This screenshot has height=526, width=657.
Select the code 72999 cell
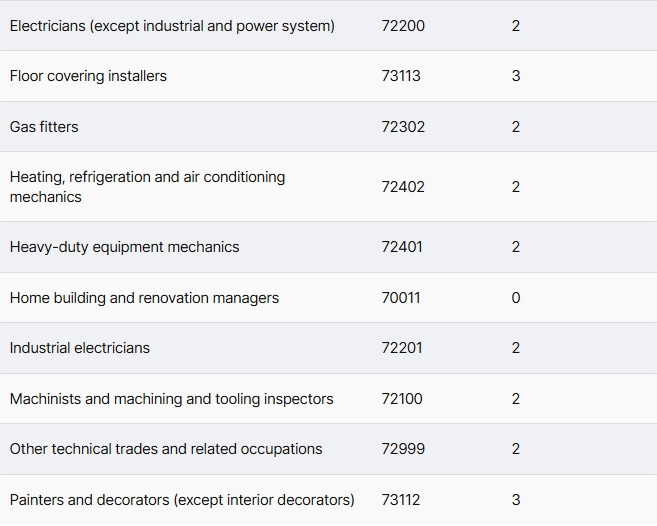[403, 449]
